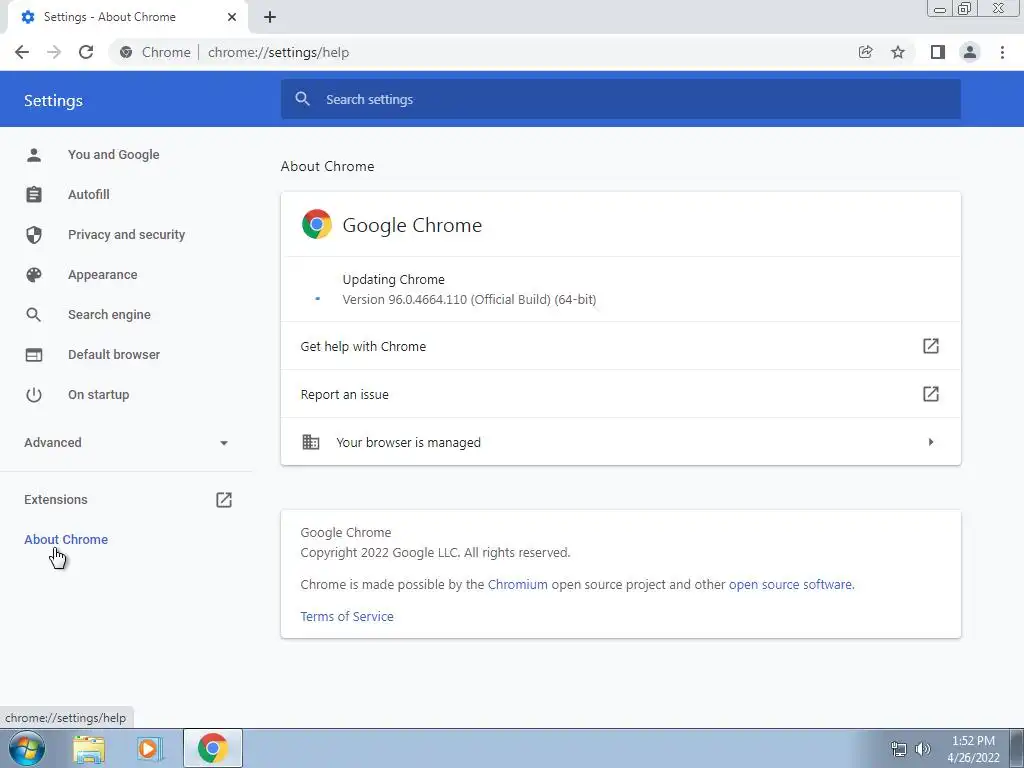Click the clipboard icon beside Autofill
This screenshot has height=768, width=1024.
34,195
